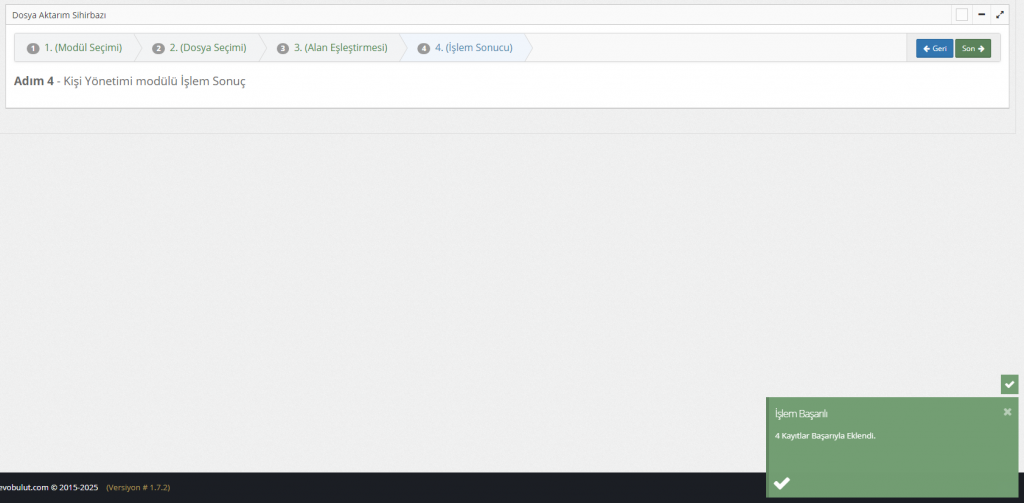Collapse the Dosya Aktarım Sihirbazı panel
Image resolution: width=1024 pixels, height=503 pixels.
tap(982, 15)
